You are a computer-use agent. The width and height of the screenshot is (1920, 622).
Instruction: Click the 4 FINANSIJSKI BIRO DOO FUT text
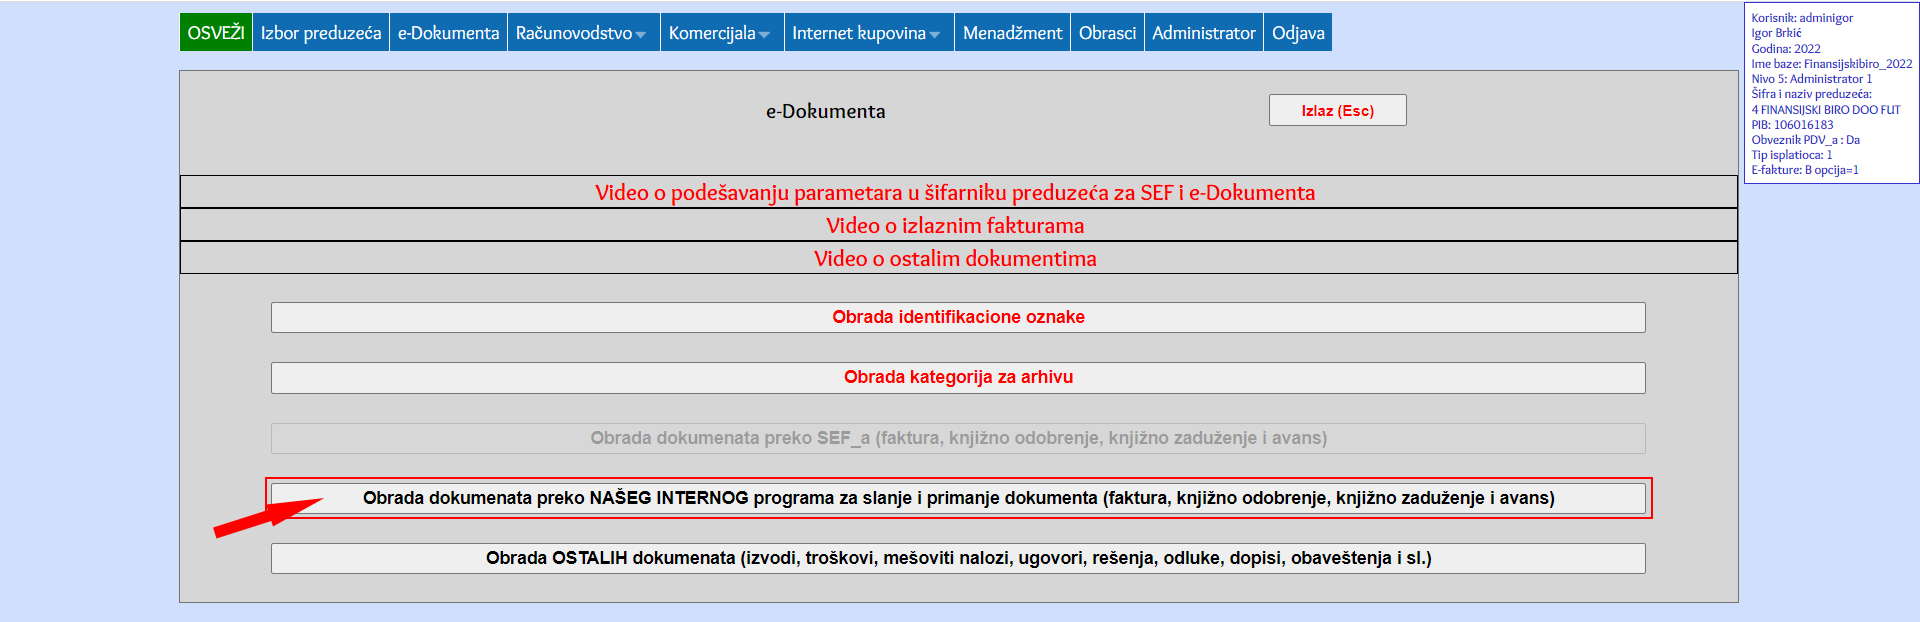click(1825, 110)
